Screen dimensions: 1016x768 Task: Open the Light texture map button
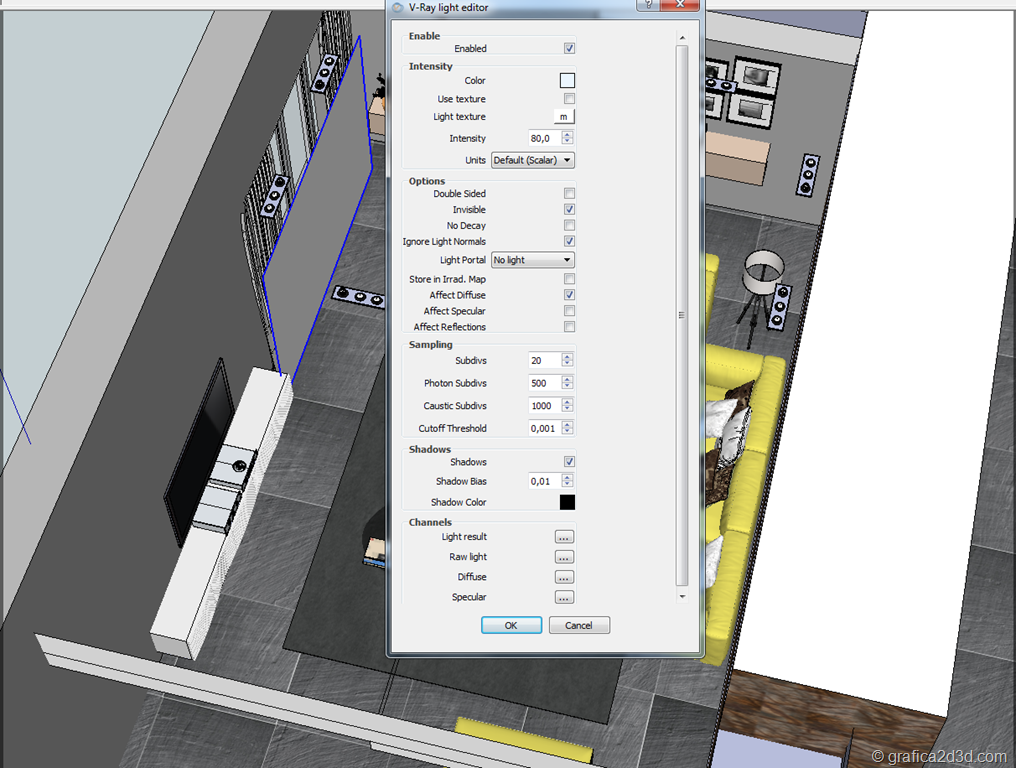(564, 117)
